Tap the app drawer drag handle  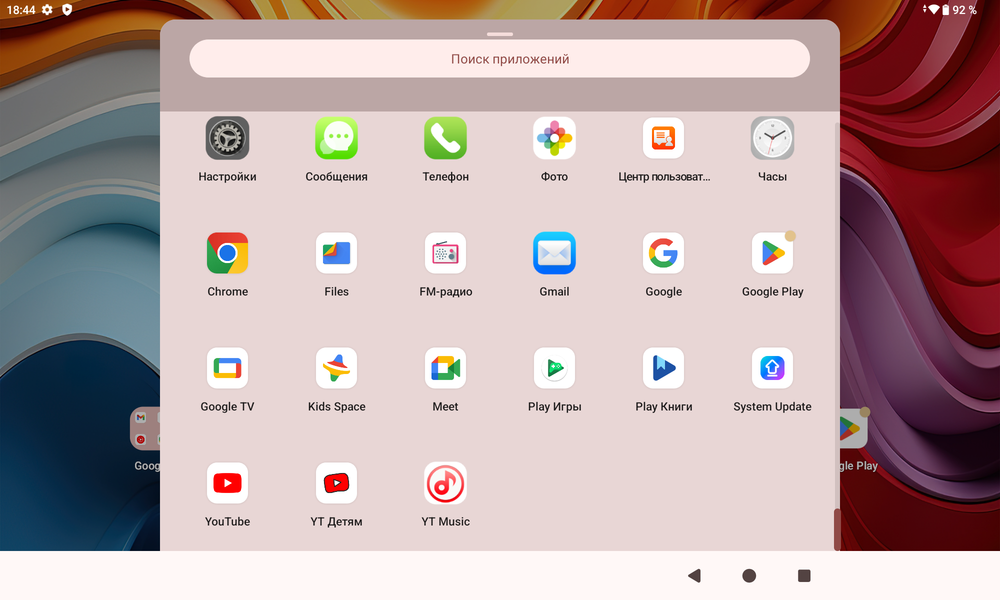pyautogui.click(x=499, y=34)
